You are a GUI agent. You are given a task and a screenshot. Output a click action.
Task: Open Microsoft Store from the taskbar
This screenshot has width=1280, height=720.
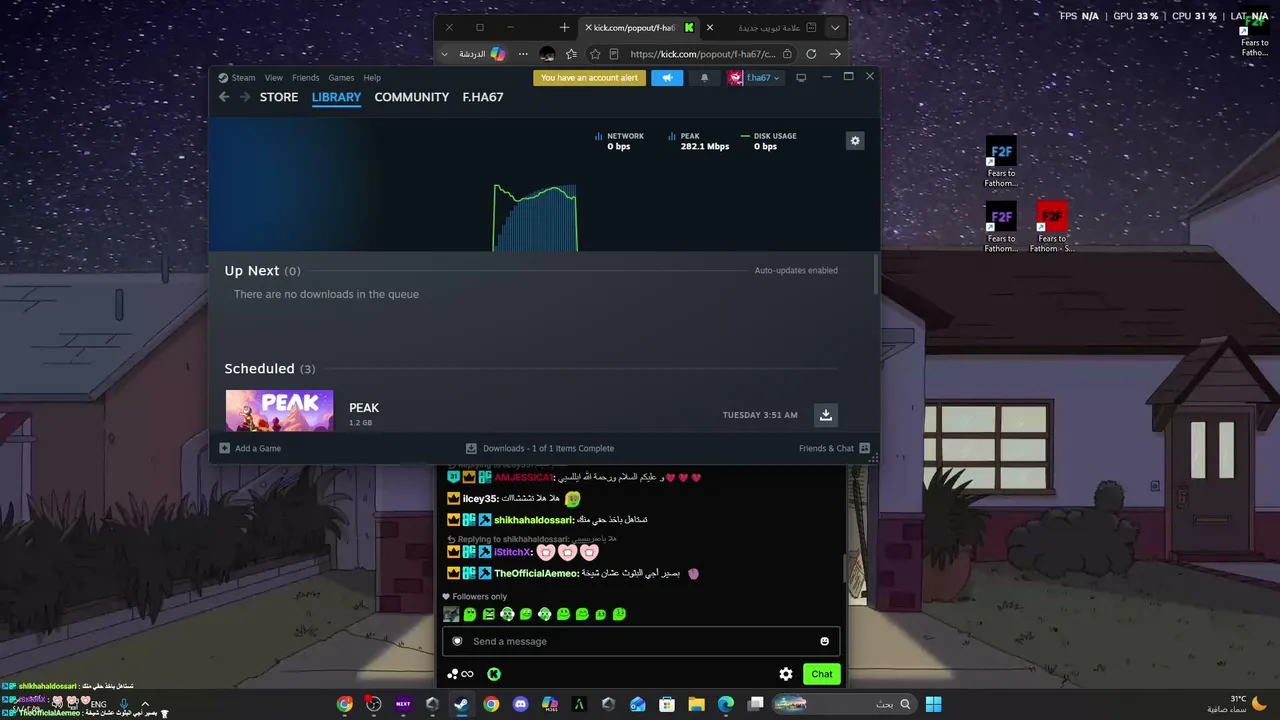click(x=667, y=704)
